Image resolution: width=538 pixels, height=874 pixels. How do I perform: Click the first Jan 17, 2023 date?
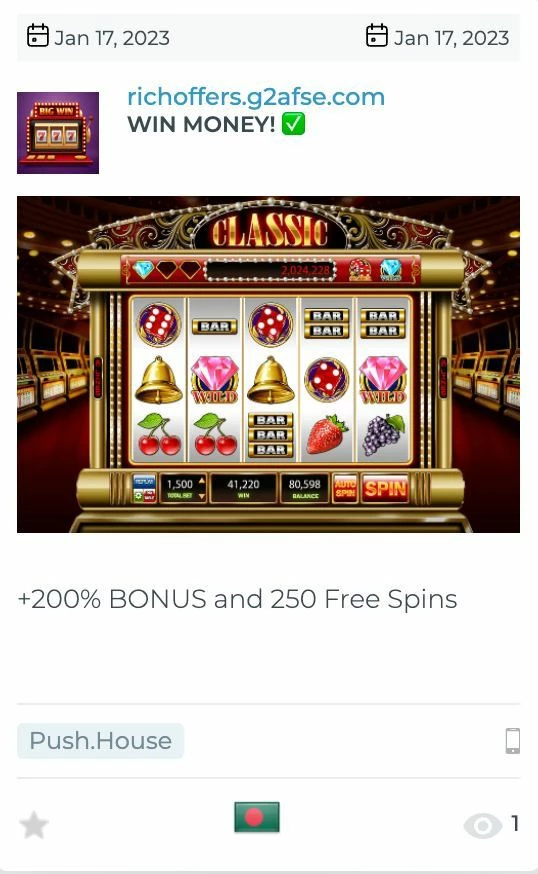[x=112, y=38]
